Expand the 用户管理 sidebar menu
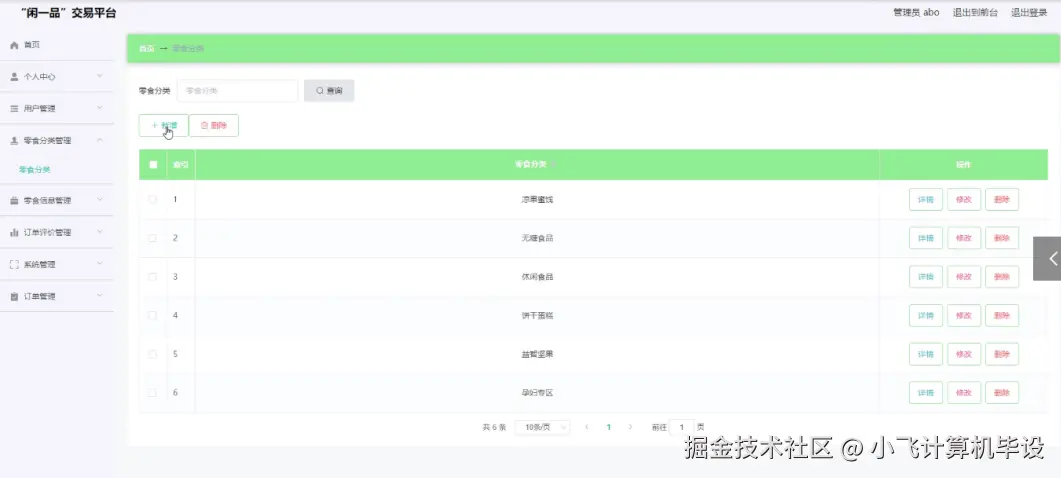Image resolution: width=1061 pixels, height=478 pixels. coord(57,108)
